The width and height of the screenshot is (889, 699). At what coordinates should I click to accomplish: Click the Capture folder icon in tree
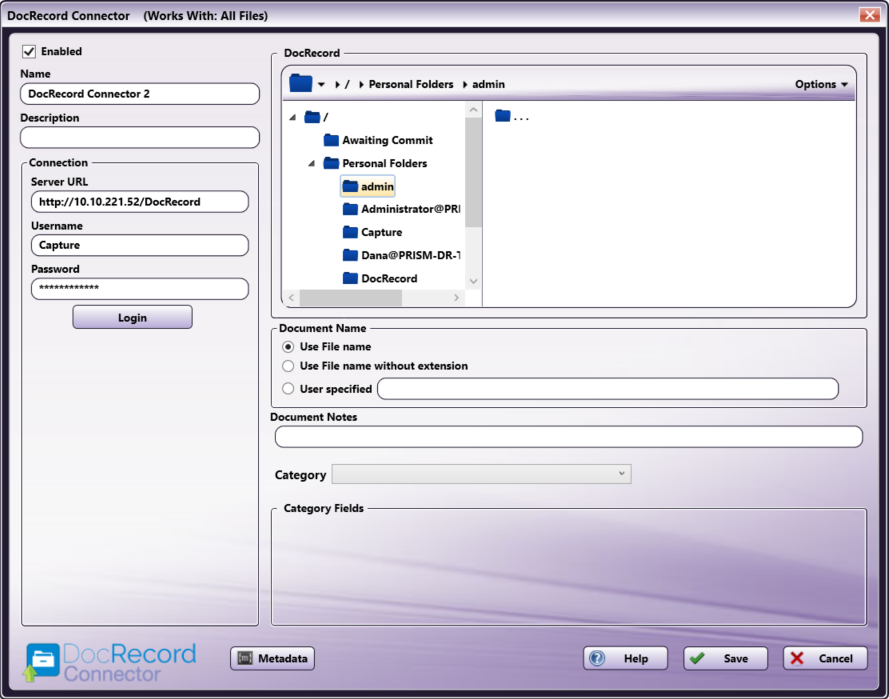pos(350,232)
